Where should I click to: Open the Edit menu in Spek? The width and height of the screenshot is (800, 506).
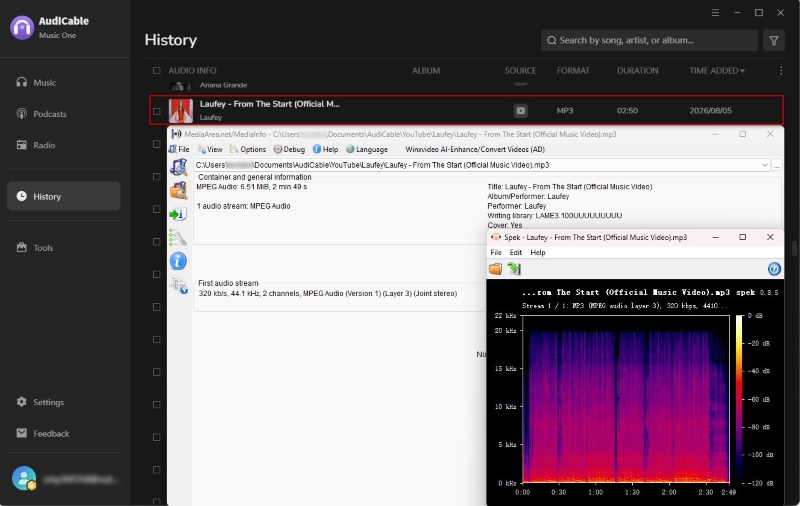click(x=516, y=252)
